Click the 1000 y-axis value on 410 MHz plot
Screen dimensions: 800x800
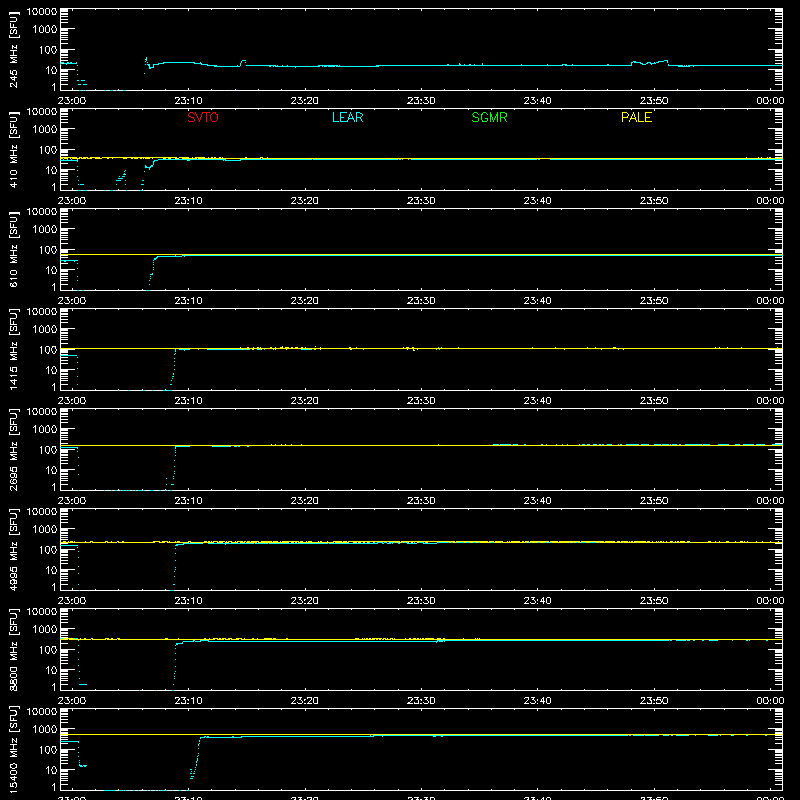click(45, 129)
